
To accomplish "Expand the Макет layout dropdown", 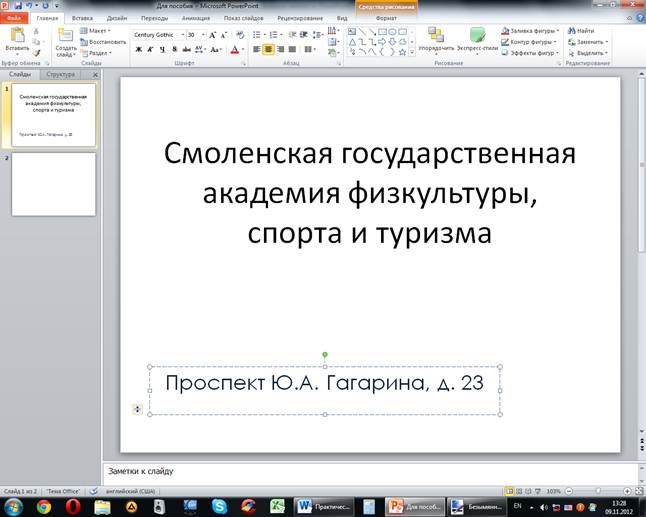I will pyautogui.click(x=98, y=31).
